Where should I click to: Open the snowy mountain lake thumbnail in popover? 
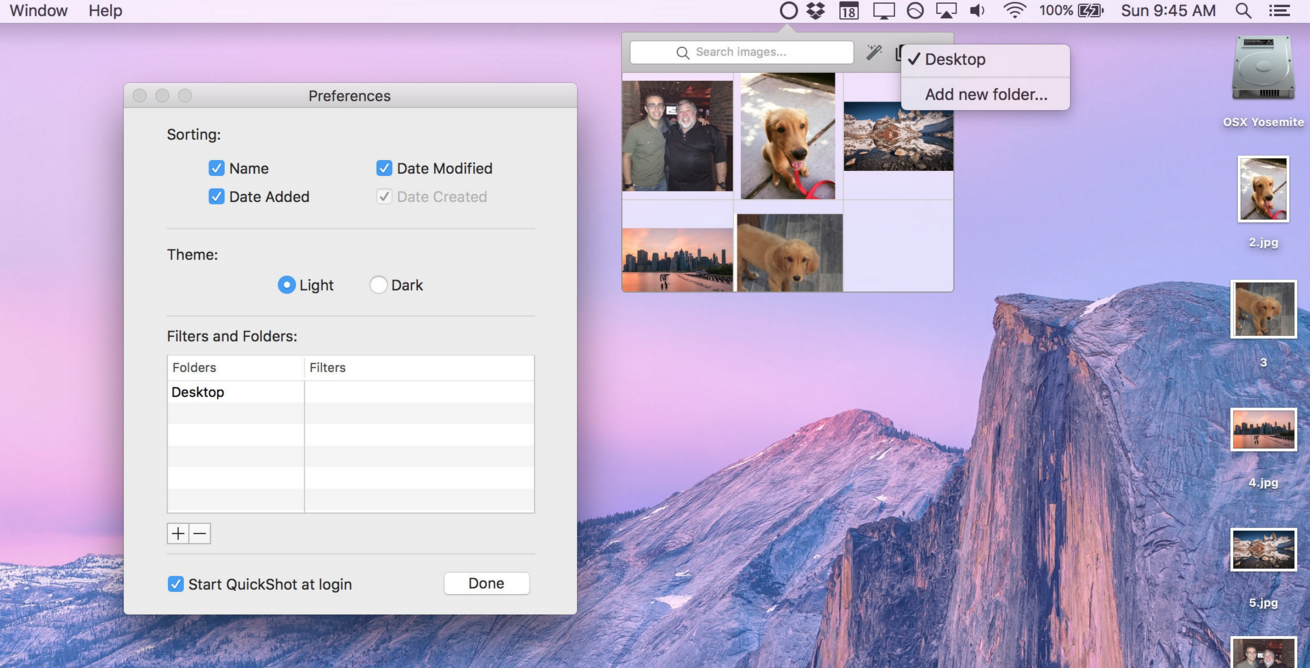coord(898,136)
